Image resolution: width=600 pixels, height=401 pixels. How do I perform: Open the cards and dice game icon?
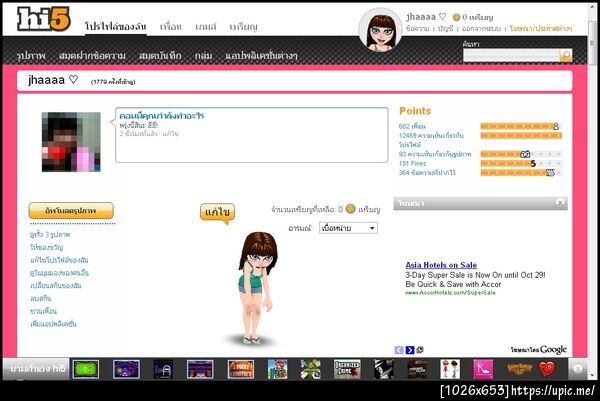[x=311, y=369]
